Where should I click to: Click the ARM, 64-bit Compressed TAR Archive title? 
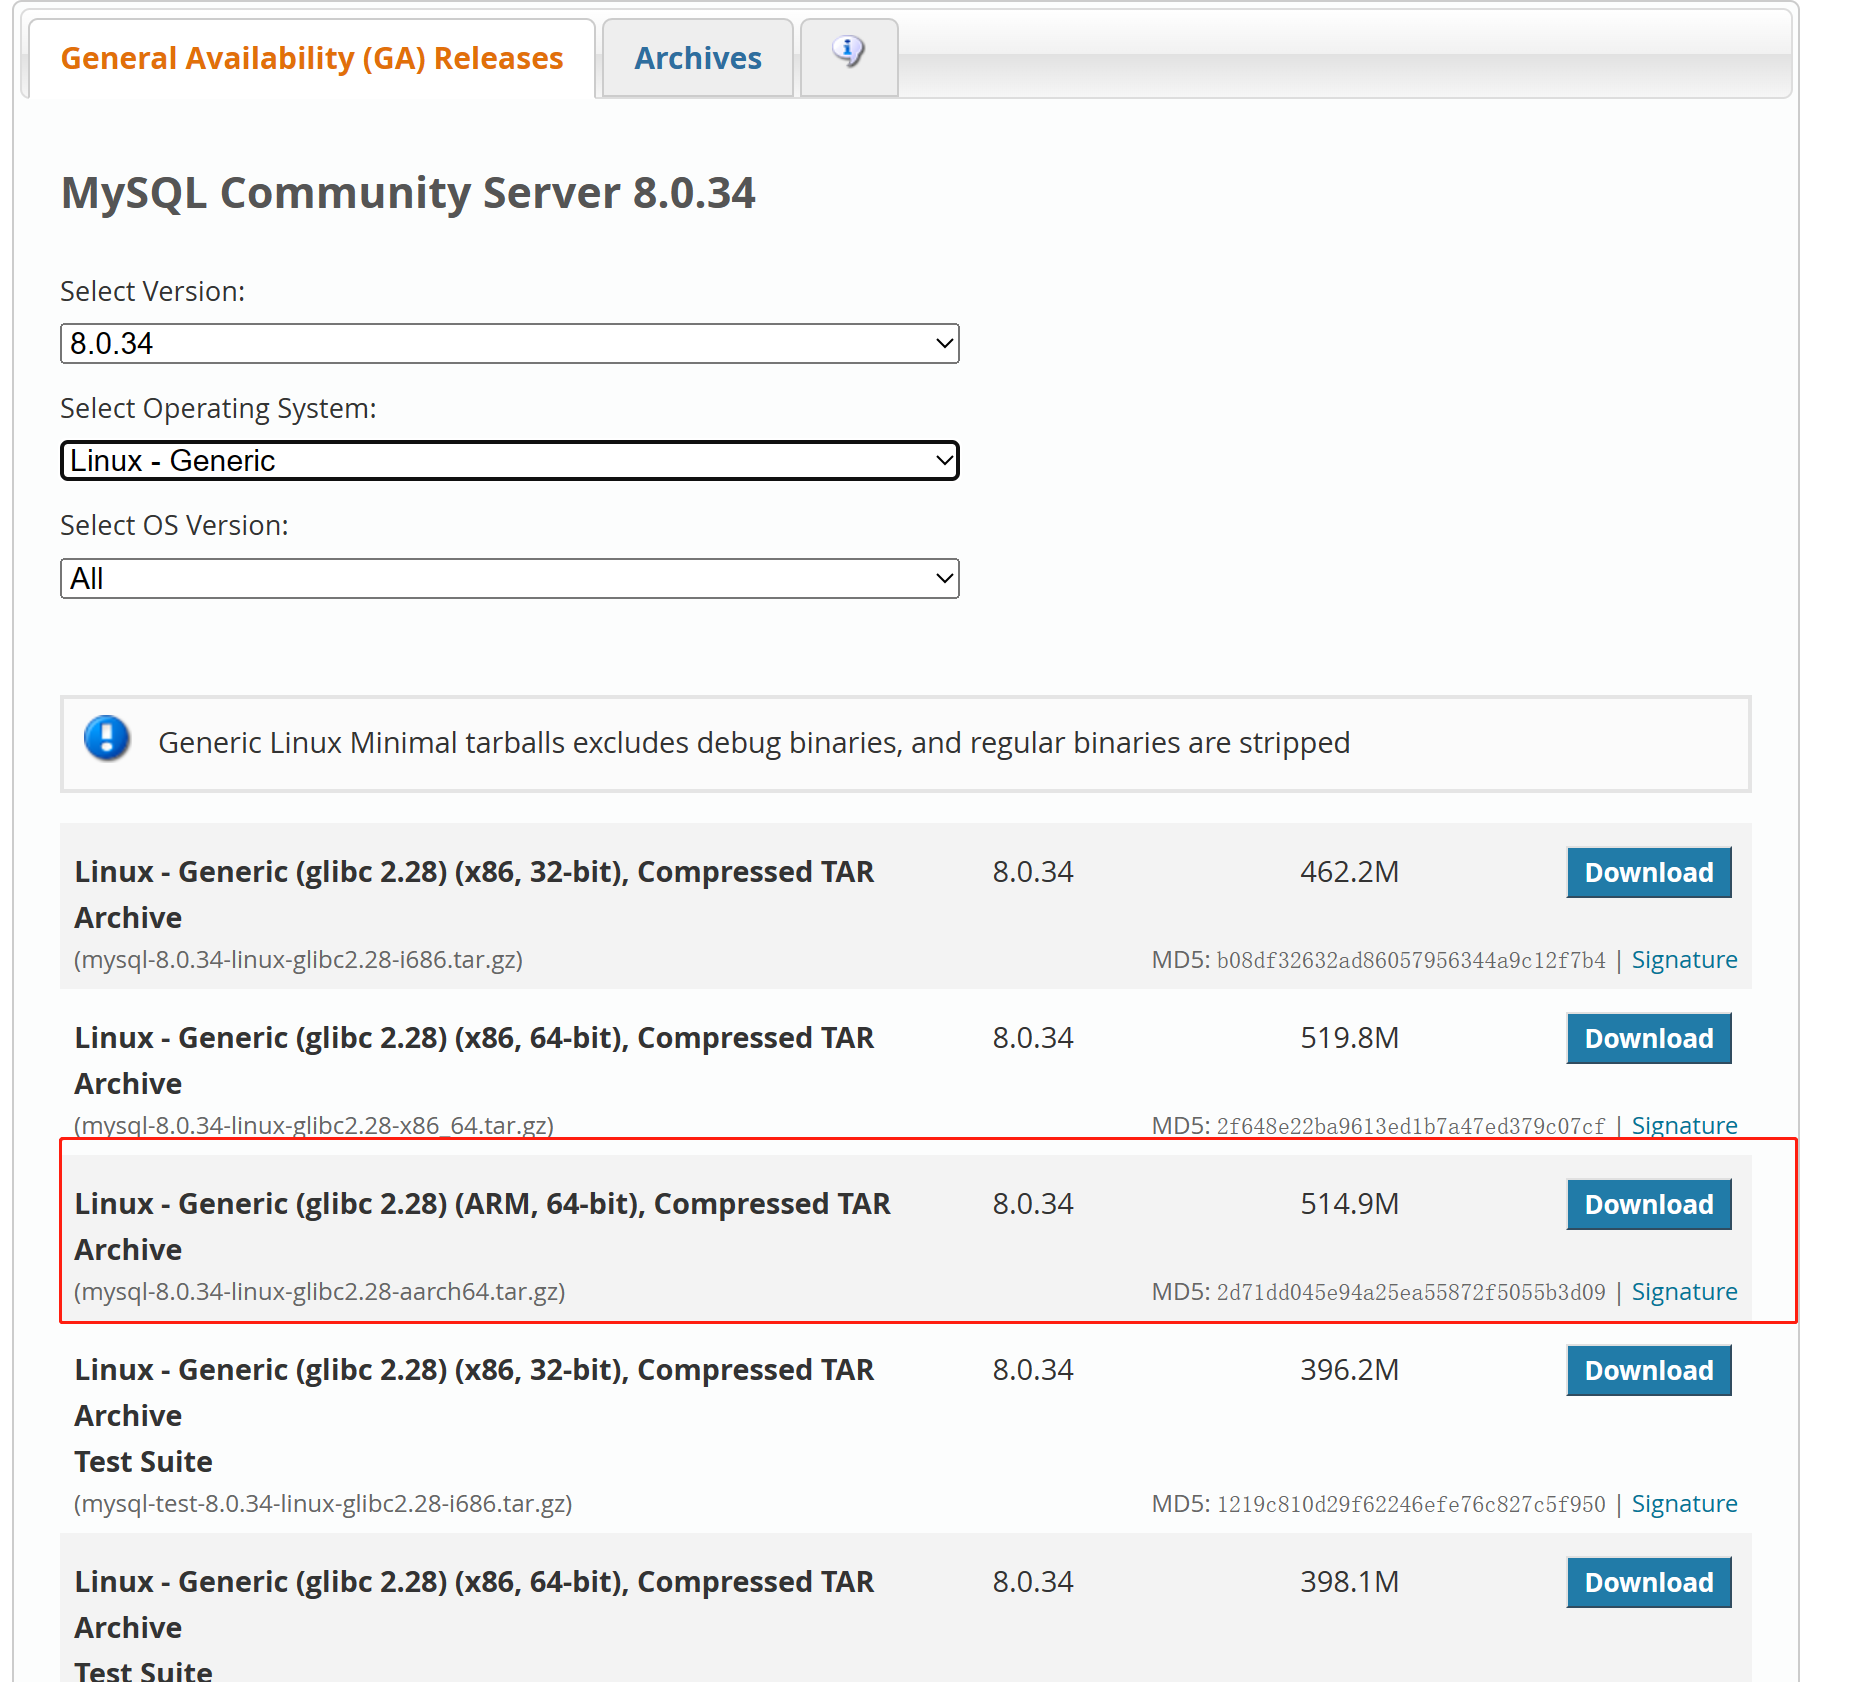[x=482, y=1226]
